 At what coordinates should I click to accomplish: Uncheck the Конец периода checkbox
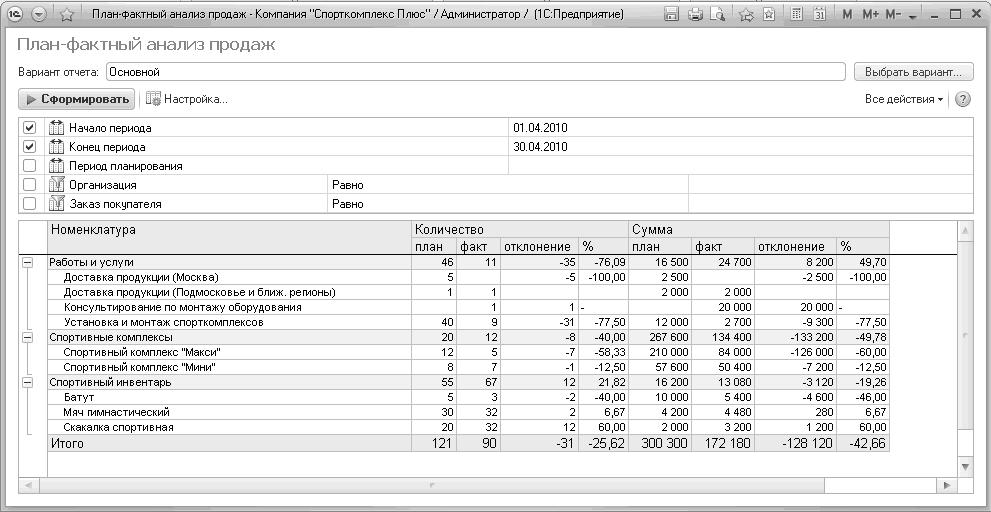coord(29,147)
